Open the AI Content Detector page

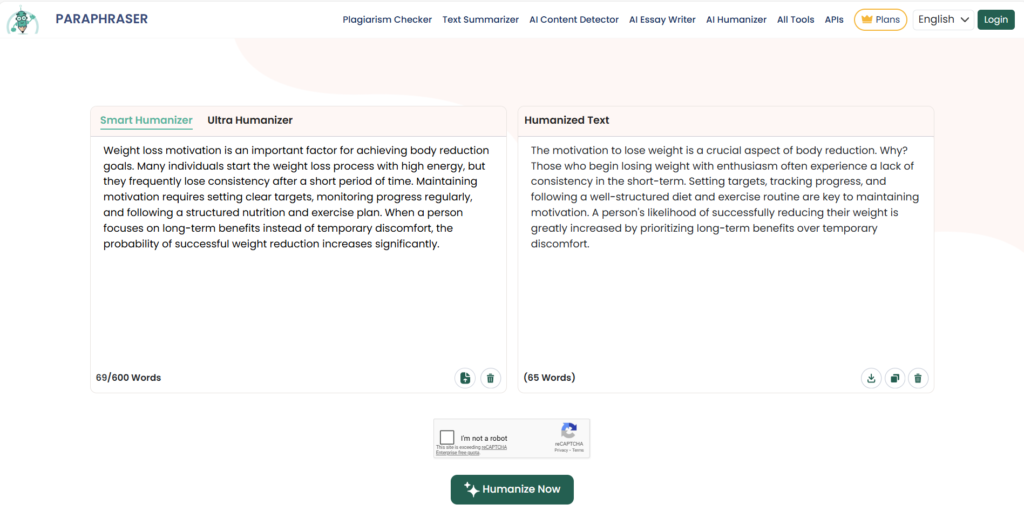point(574,19)
